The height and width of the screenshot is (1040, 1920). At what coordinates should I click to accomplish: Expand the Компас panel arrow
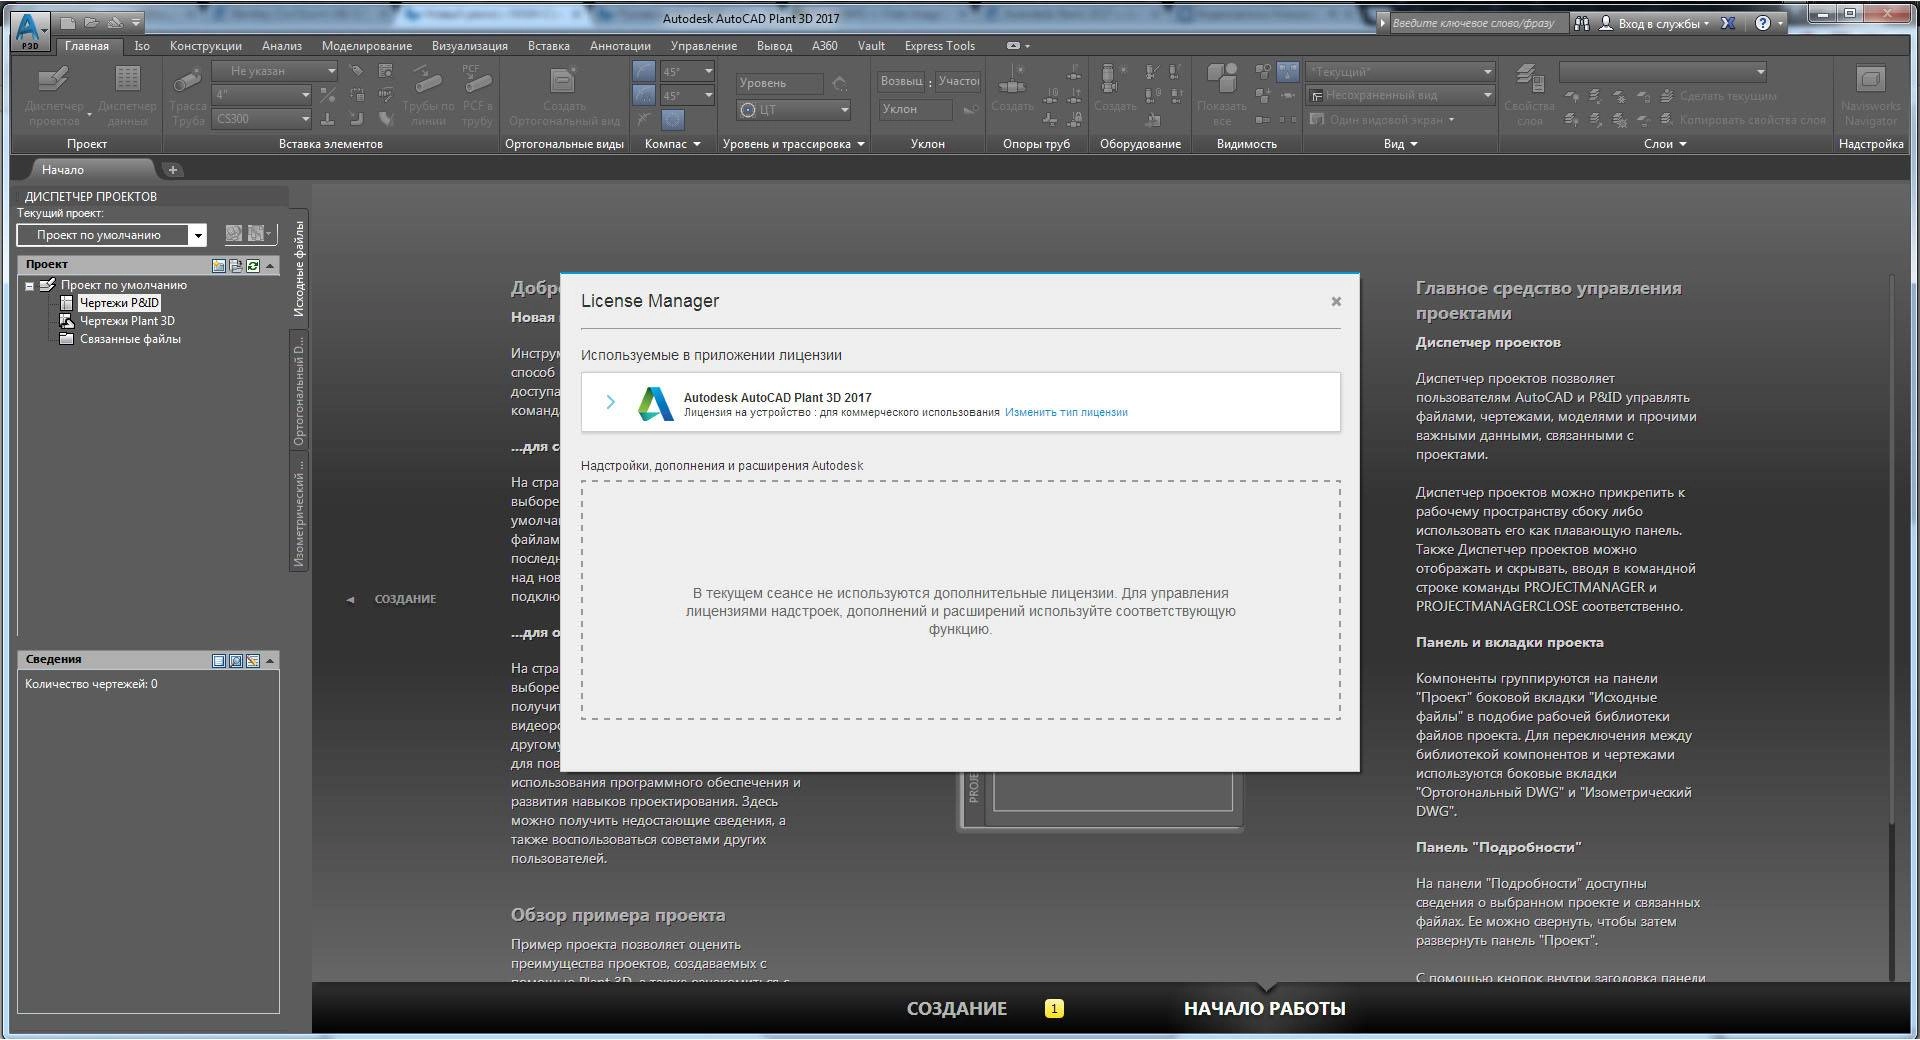(x=696, y=144)
